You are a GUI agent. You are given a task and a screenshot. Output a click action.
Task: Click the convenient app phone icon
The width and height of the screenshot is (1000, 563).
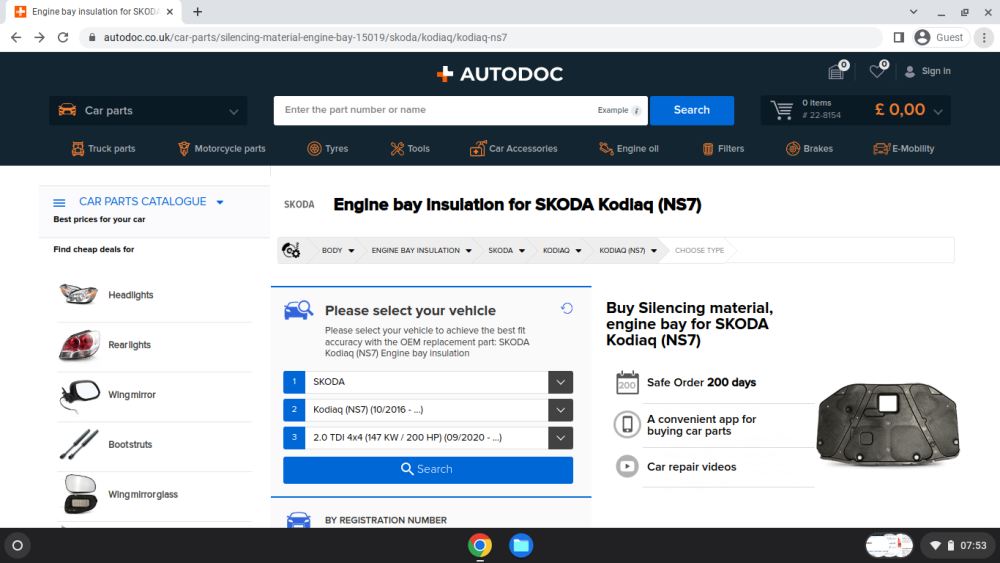click(x=627, y=425)
